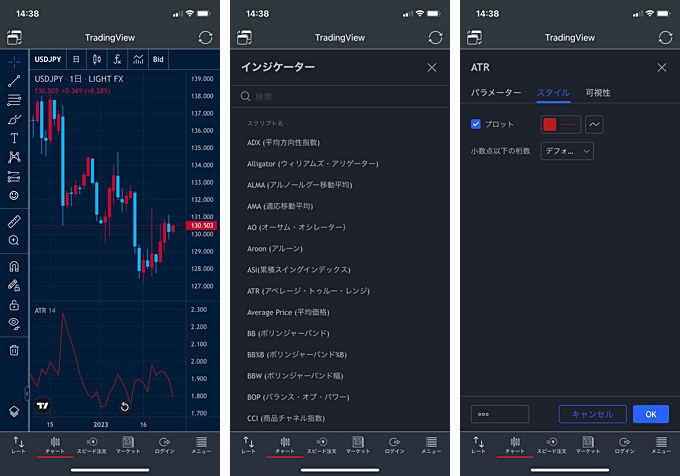This screenshot has height=476, width=680.
Task: Open ログイン tab in left screen bottom bar
Action: 164,445
